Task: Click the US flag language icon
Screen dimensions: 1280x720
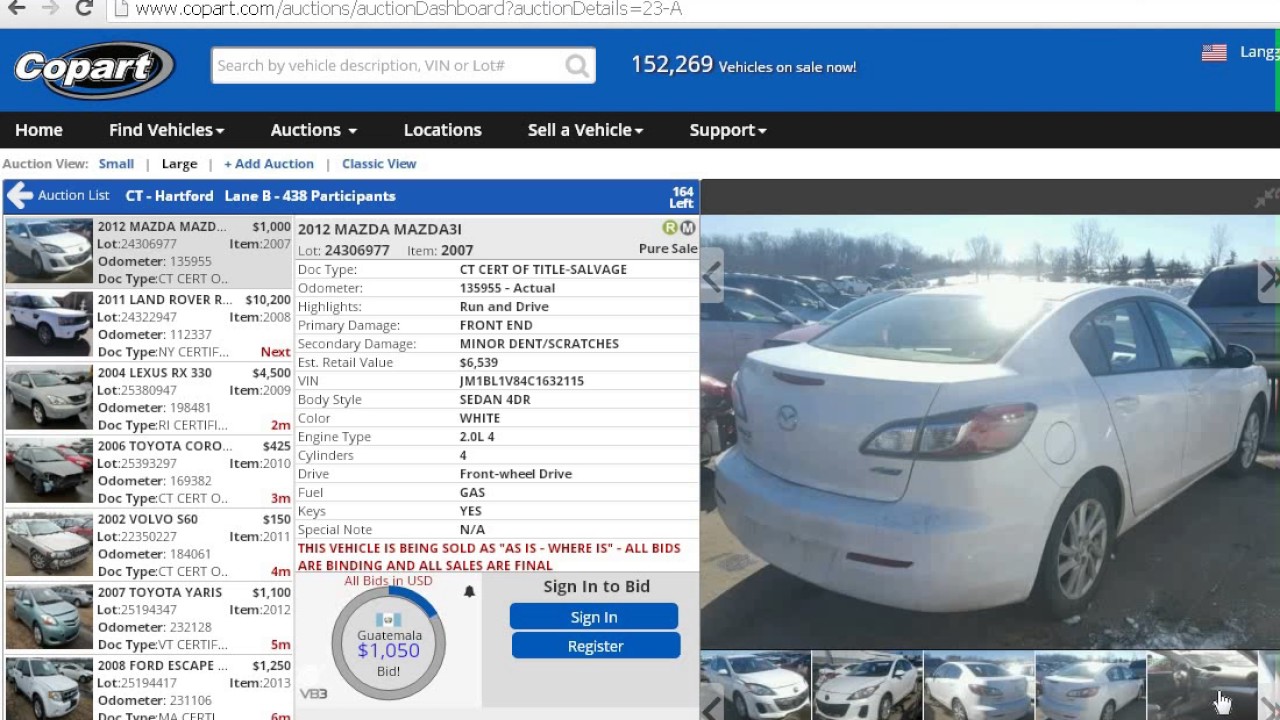Action: (x=1214, y=53)
